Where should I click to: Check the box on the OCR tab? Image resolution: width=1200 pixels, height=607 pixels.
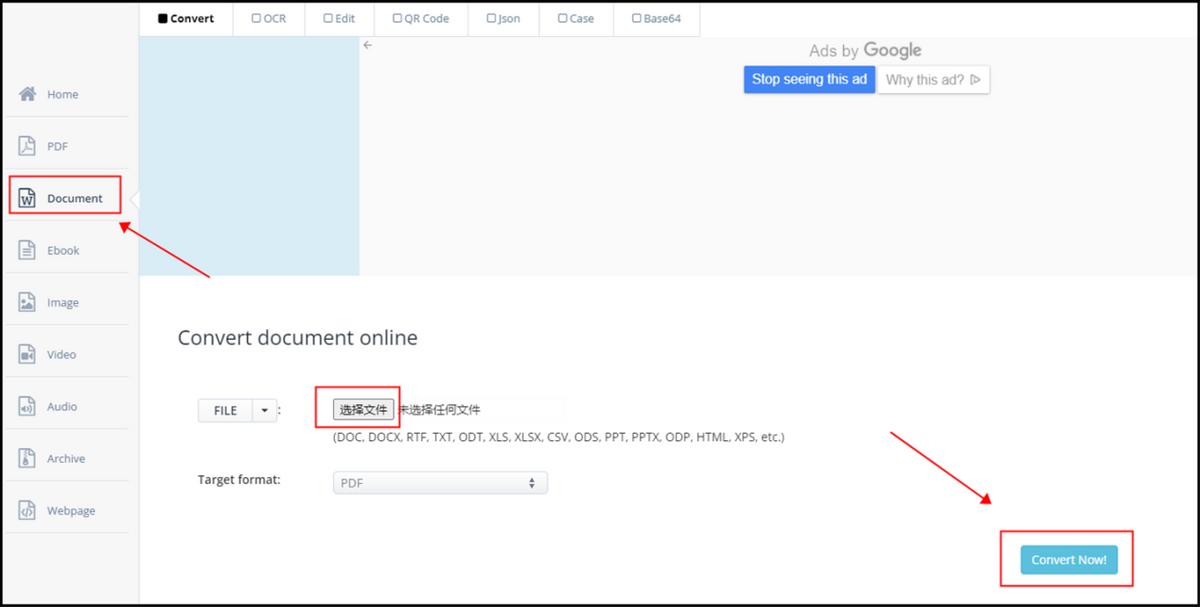click(254, 17)
